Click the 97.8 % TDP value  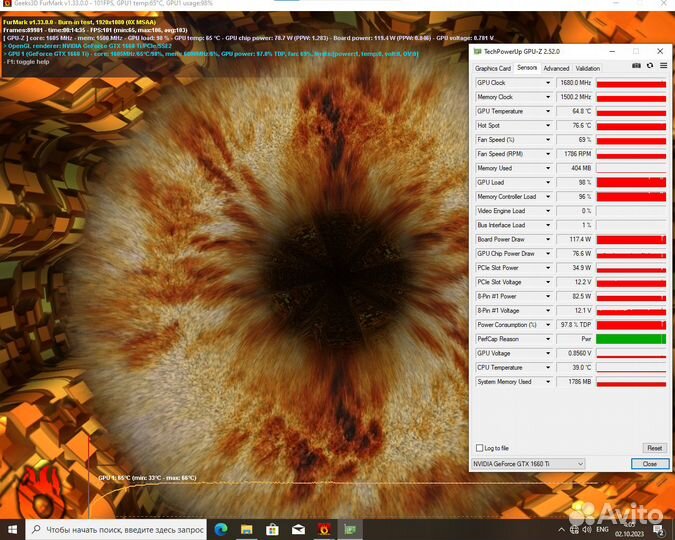click(575, 325)
